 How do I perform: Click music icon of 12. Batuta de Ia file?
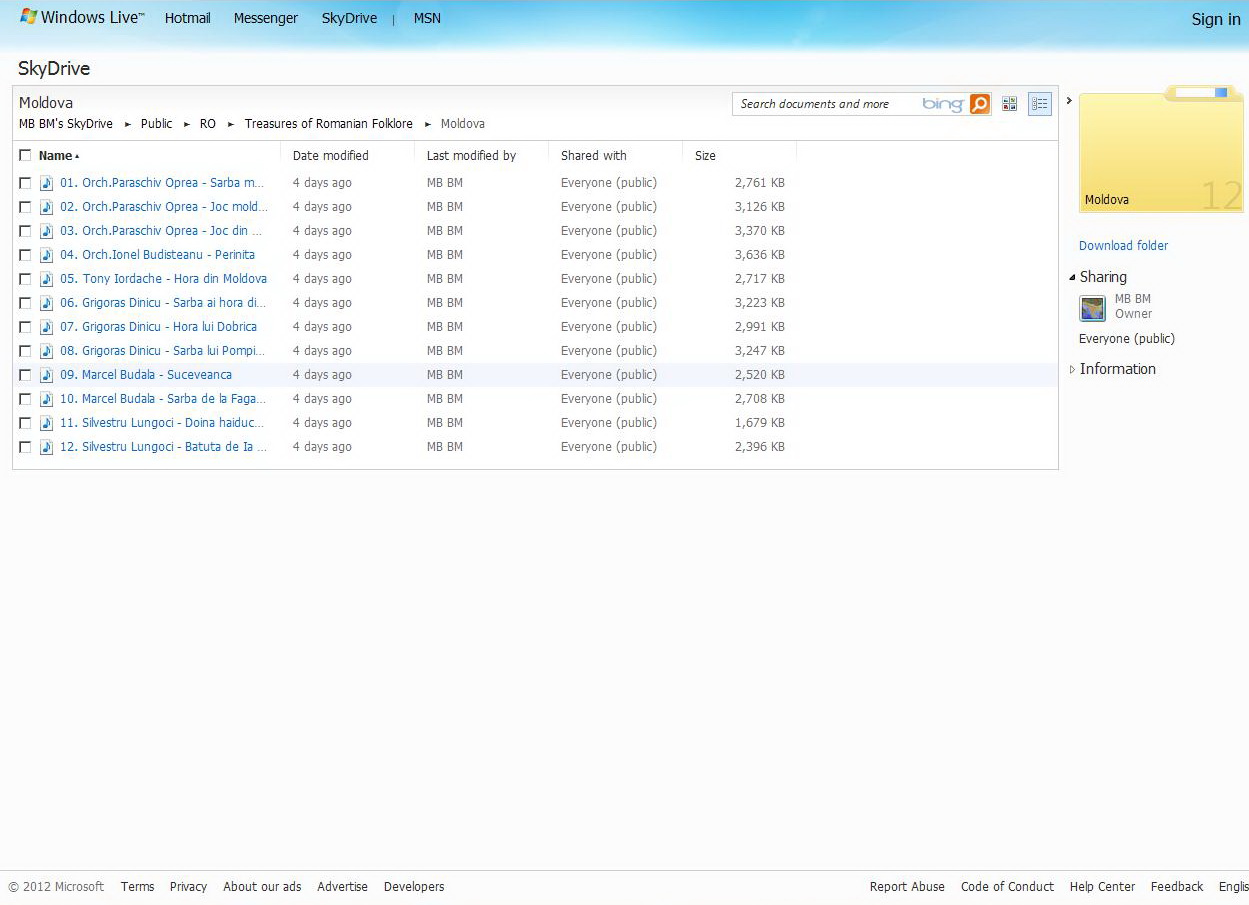[46, 447]
